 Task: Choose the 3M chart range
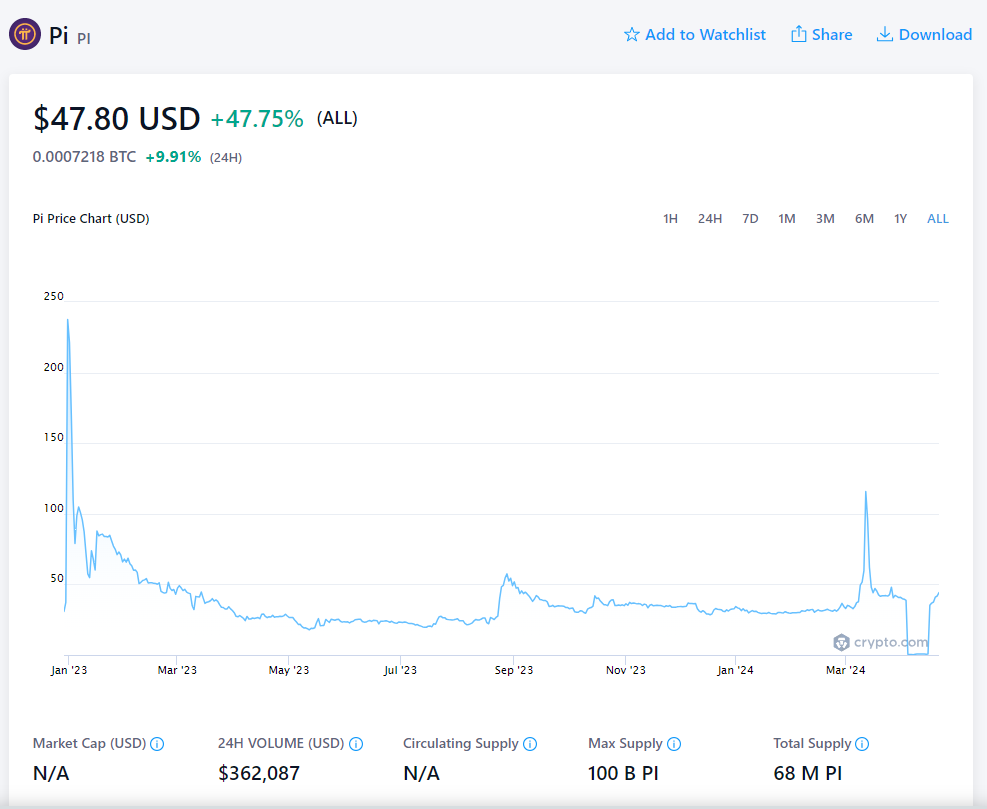point(825,218)
